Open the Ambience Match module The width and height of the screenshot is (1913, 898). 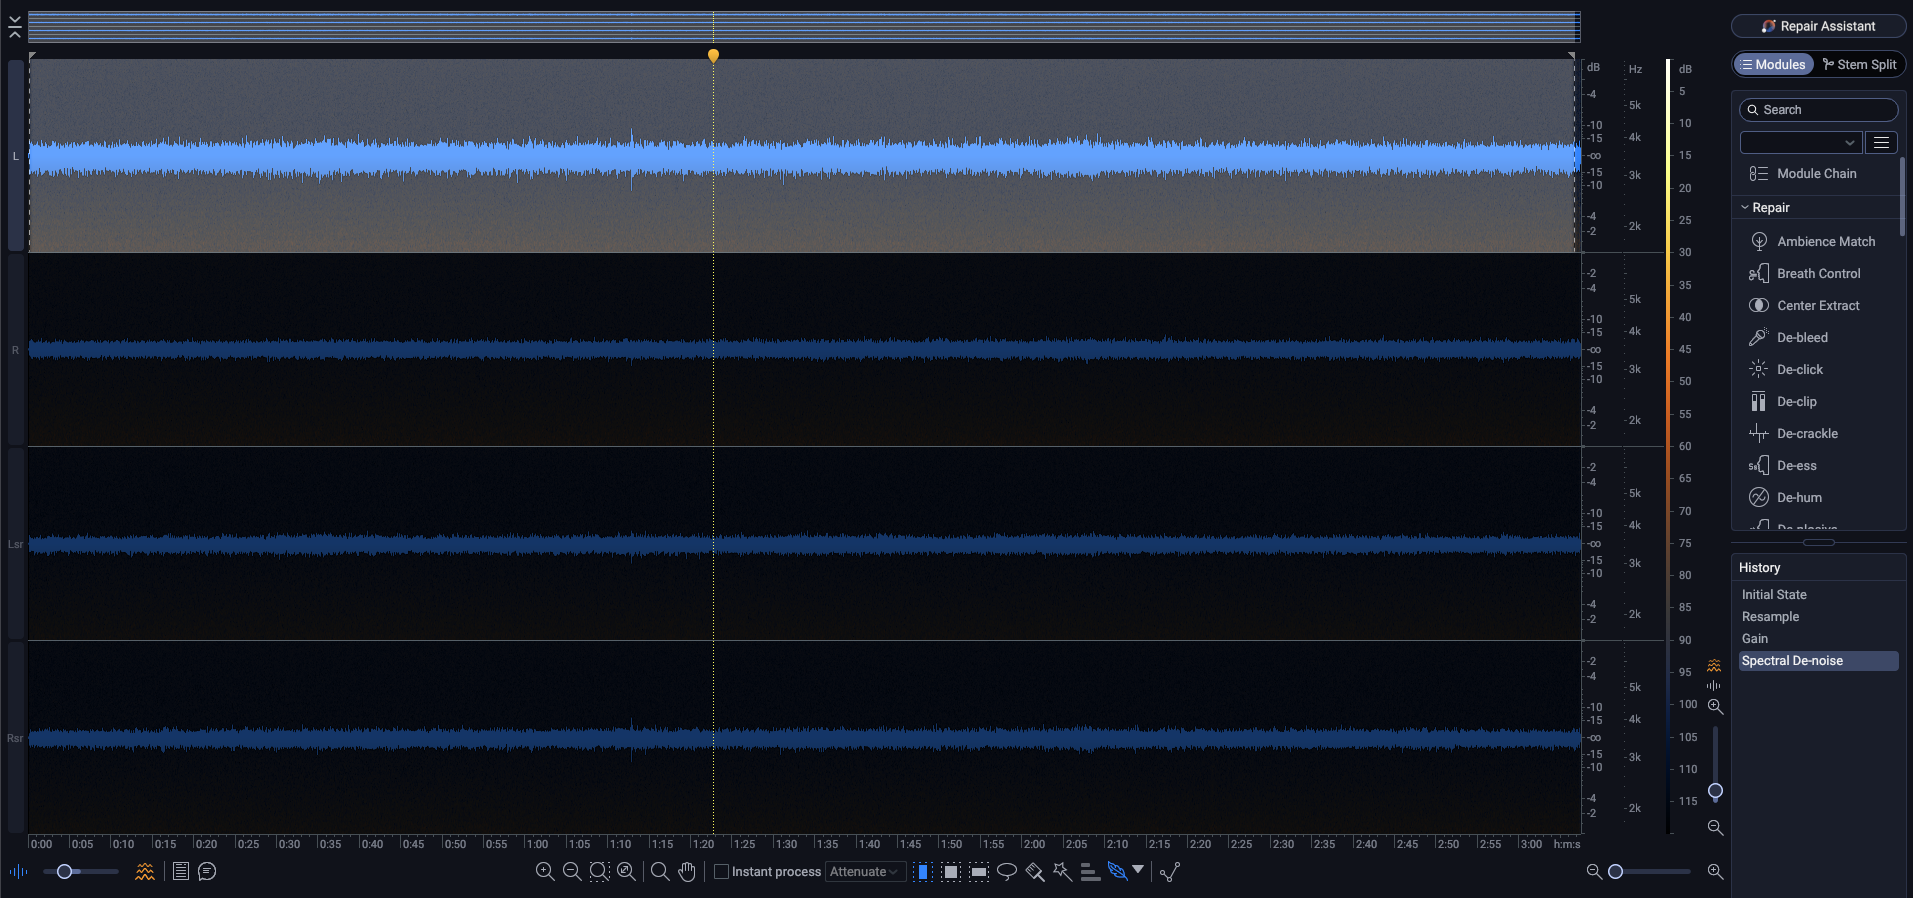click(1815, 241)
